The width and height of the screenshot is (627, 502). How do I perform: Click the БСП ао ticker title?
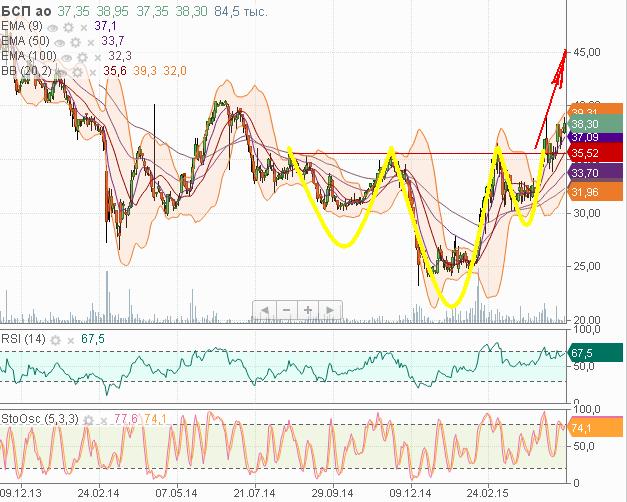tap(26, 11)
